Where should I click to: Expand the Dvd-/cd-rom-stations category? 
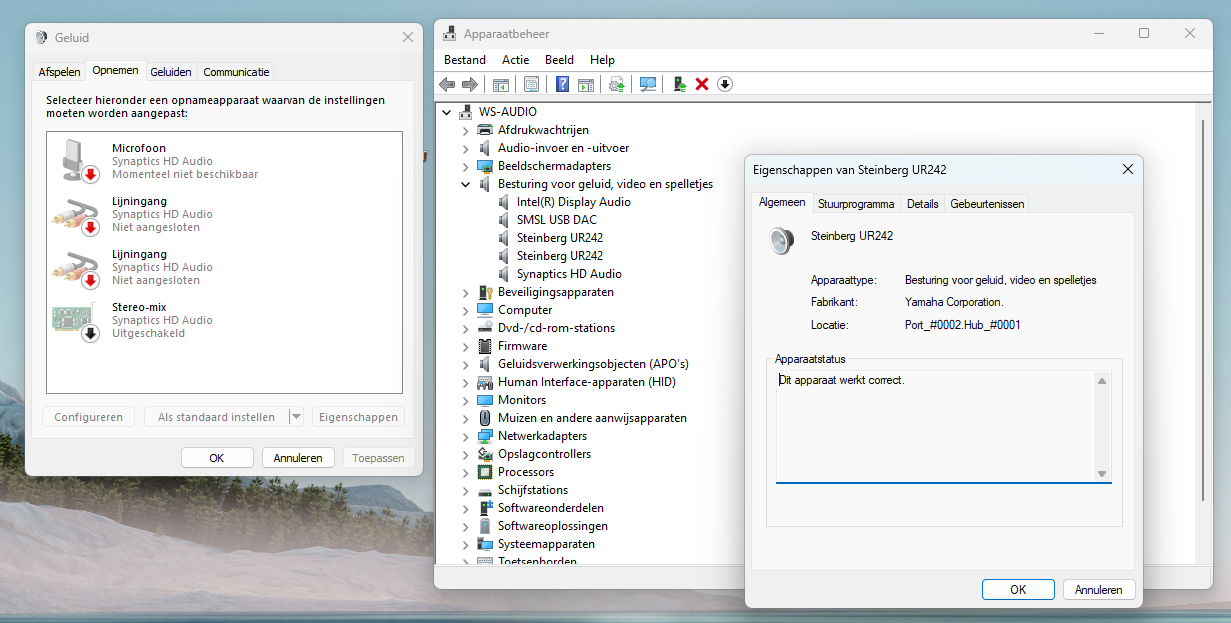466,328
